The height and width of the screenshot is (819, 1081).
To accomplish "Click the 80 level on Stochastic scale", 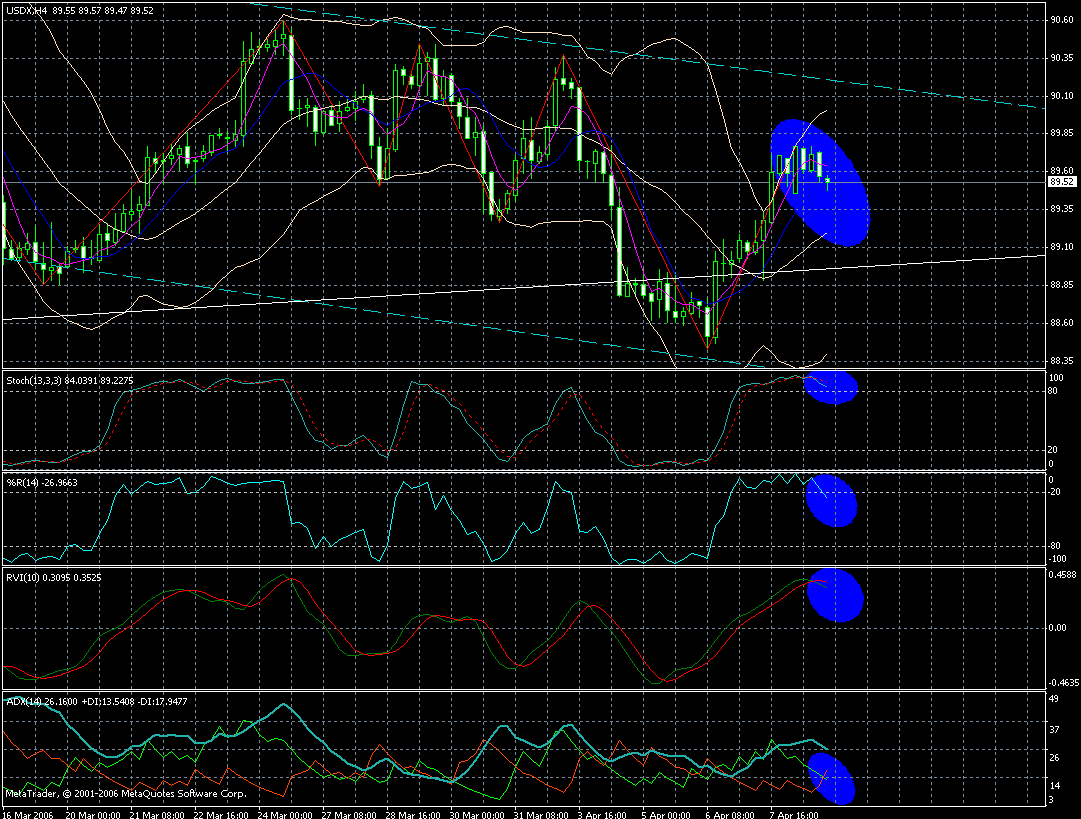I will point(1053,392).
